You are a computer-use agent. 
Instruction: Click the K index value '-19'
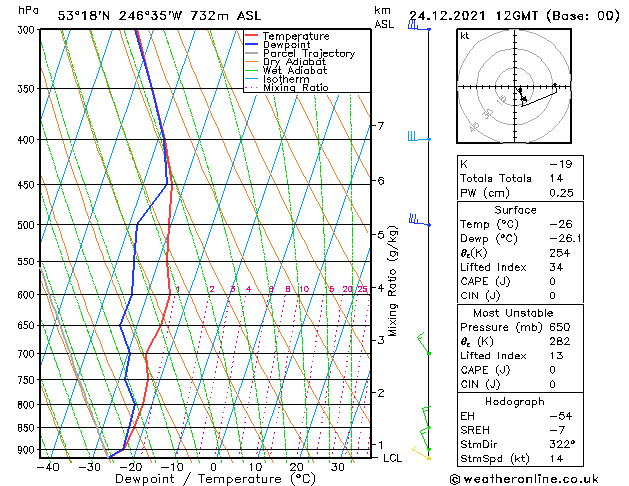pos(561,164)
